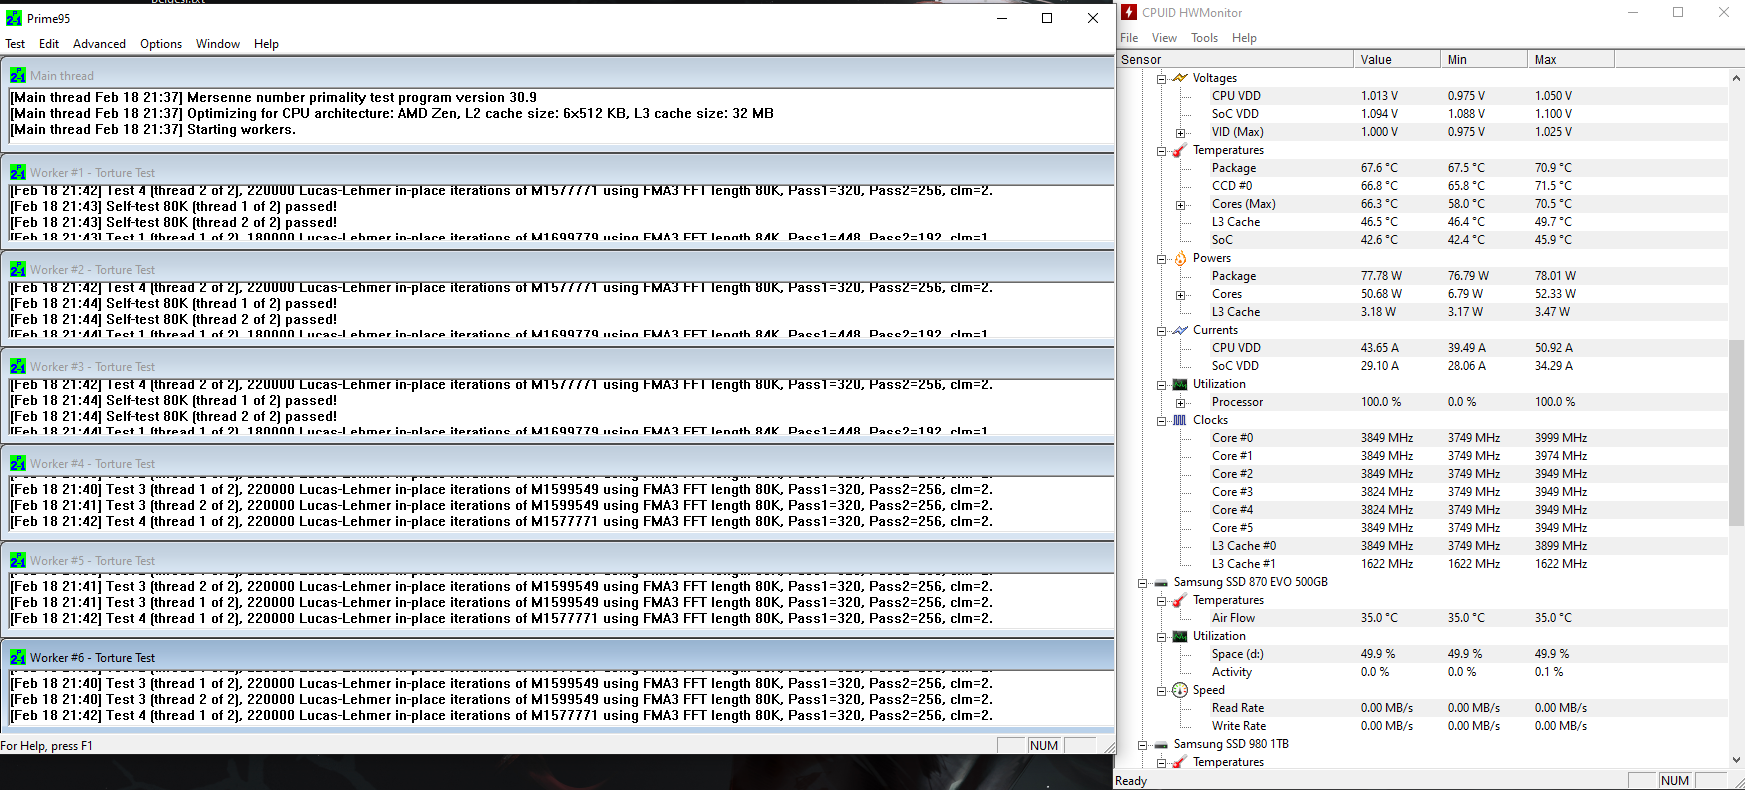This screenshot has width=1745, height=790.
Task: Click Worker #5 Torture Test window icon
Action: (x=18, y=560)
